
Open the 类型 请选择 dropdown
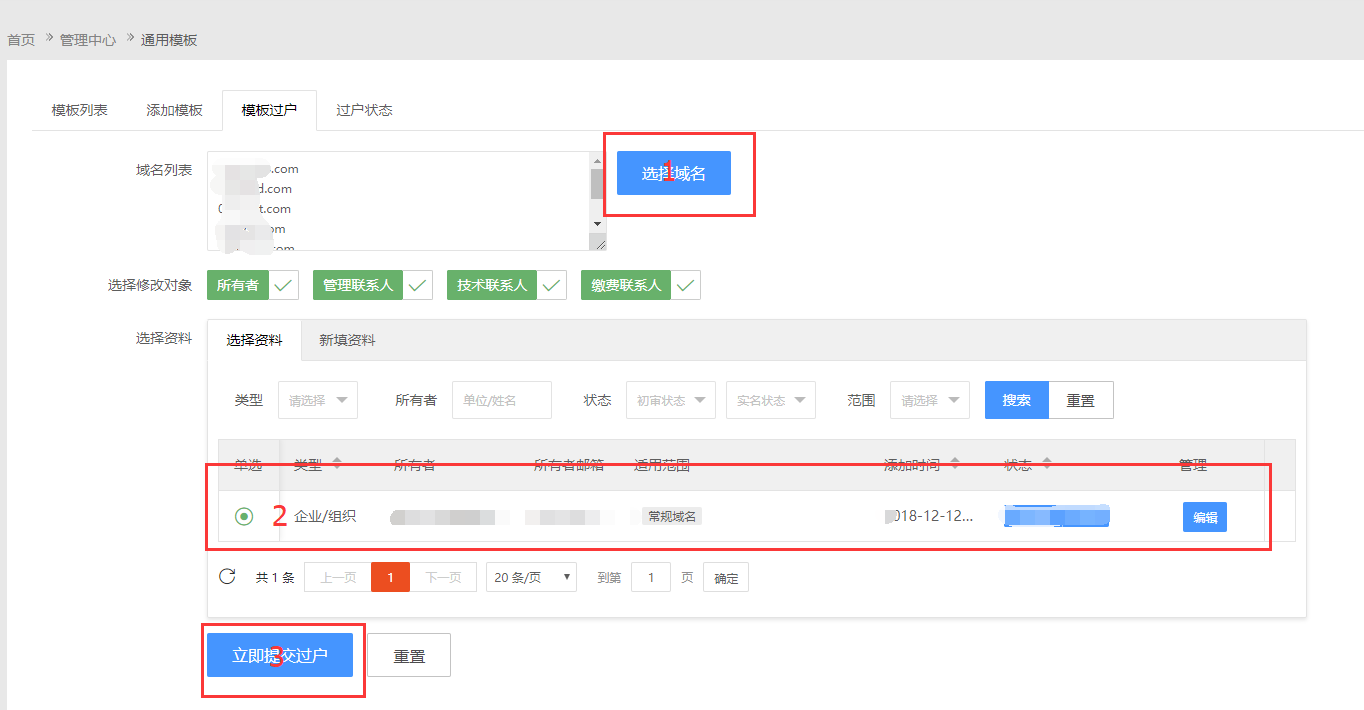pos(317,399)
